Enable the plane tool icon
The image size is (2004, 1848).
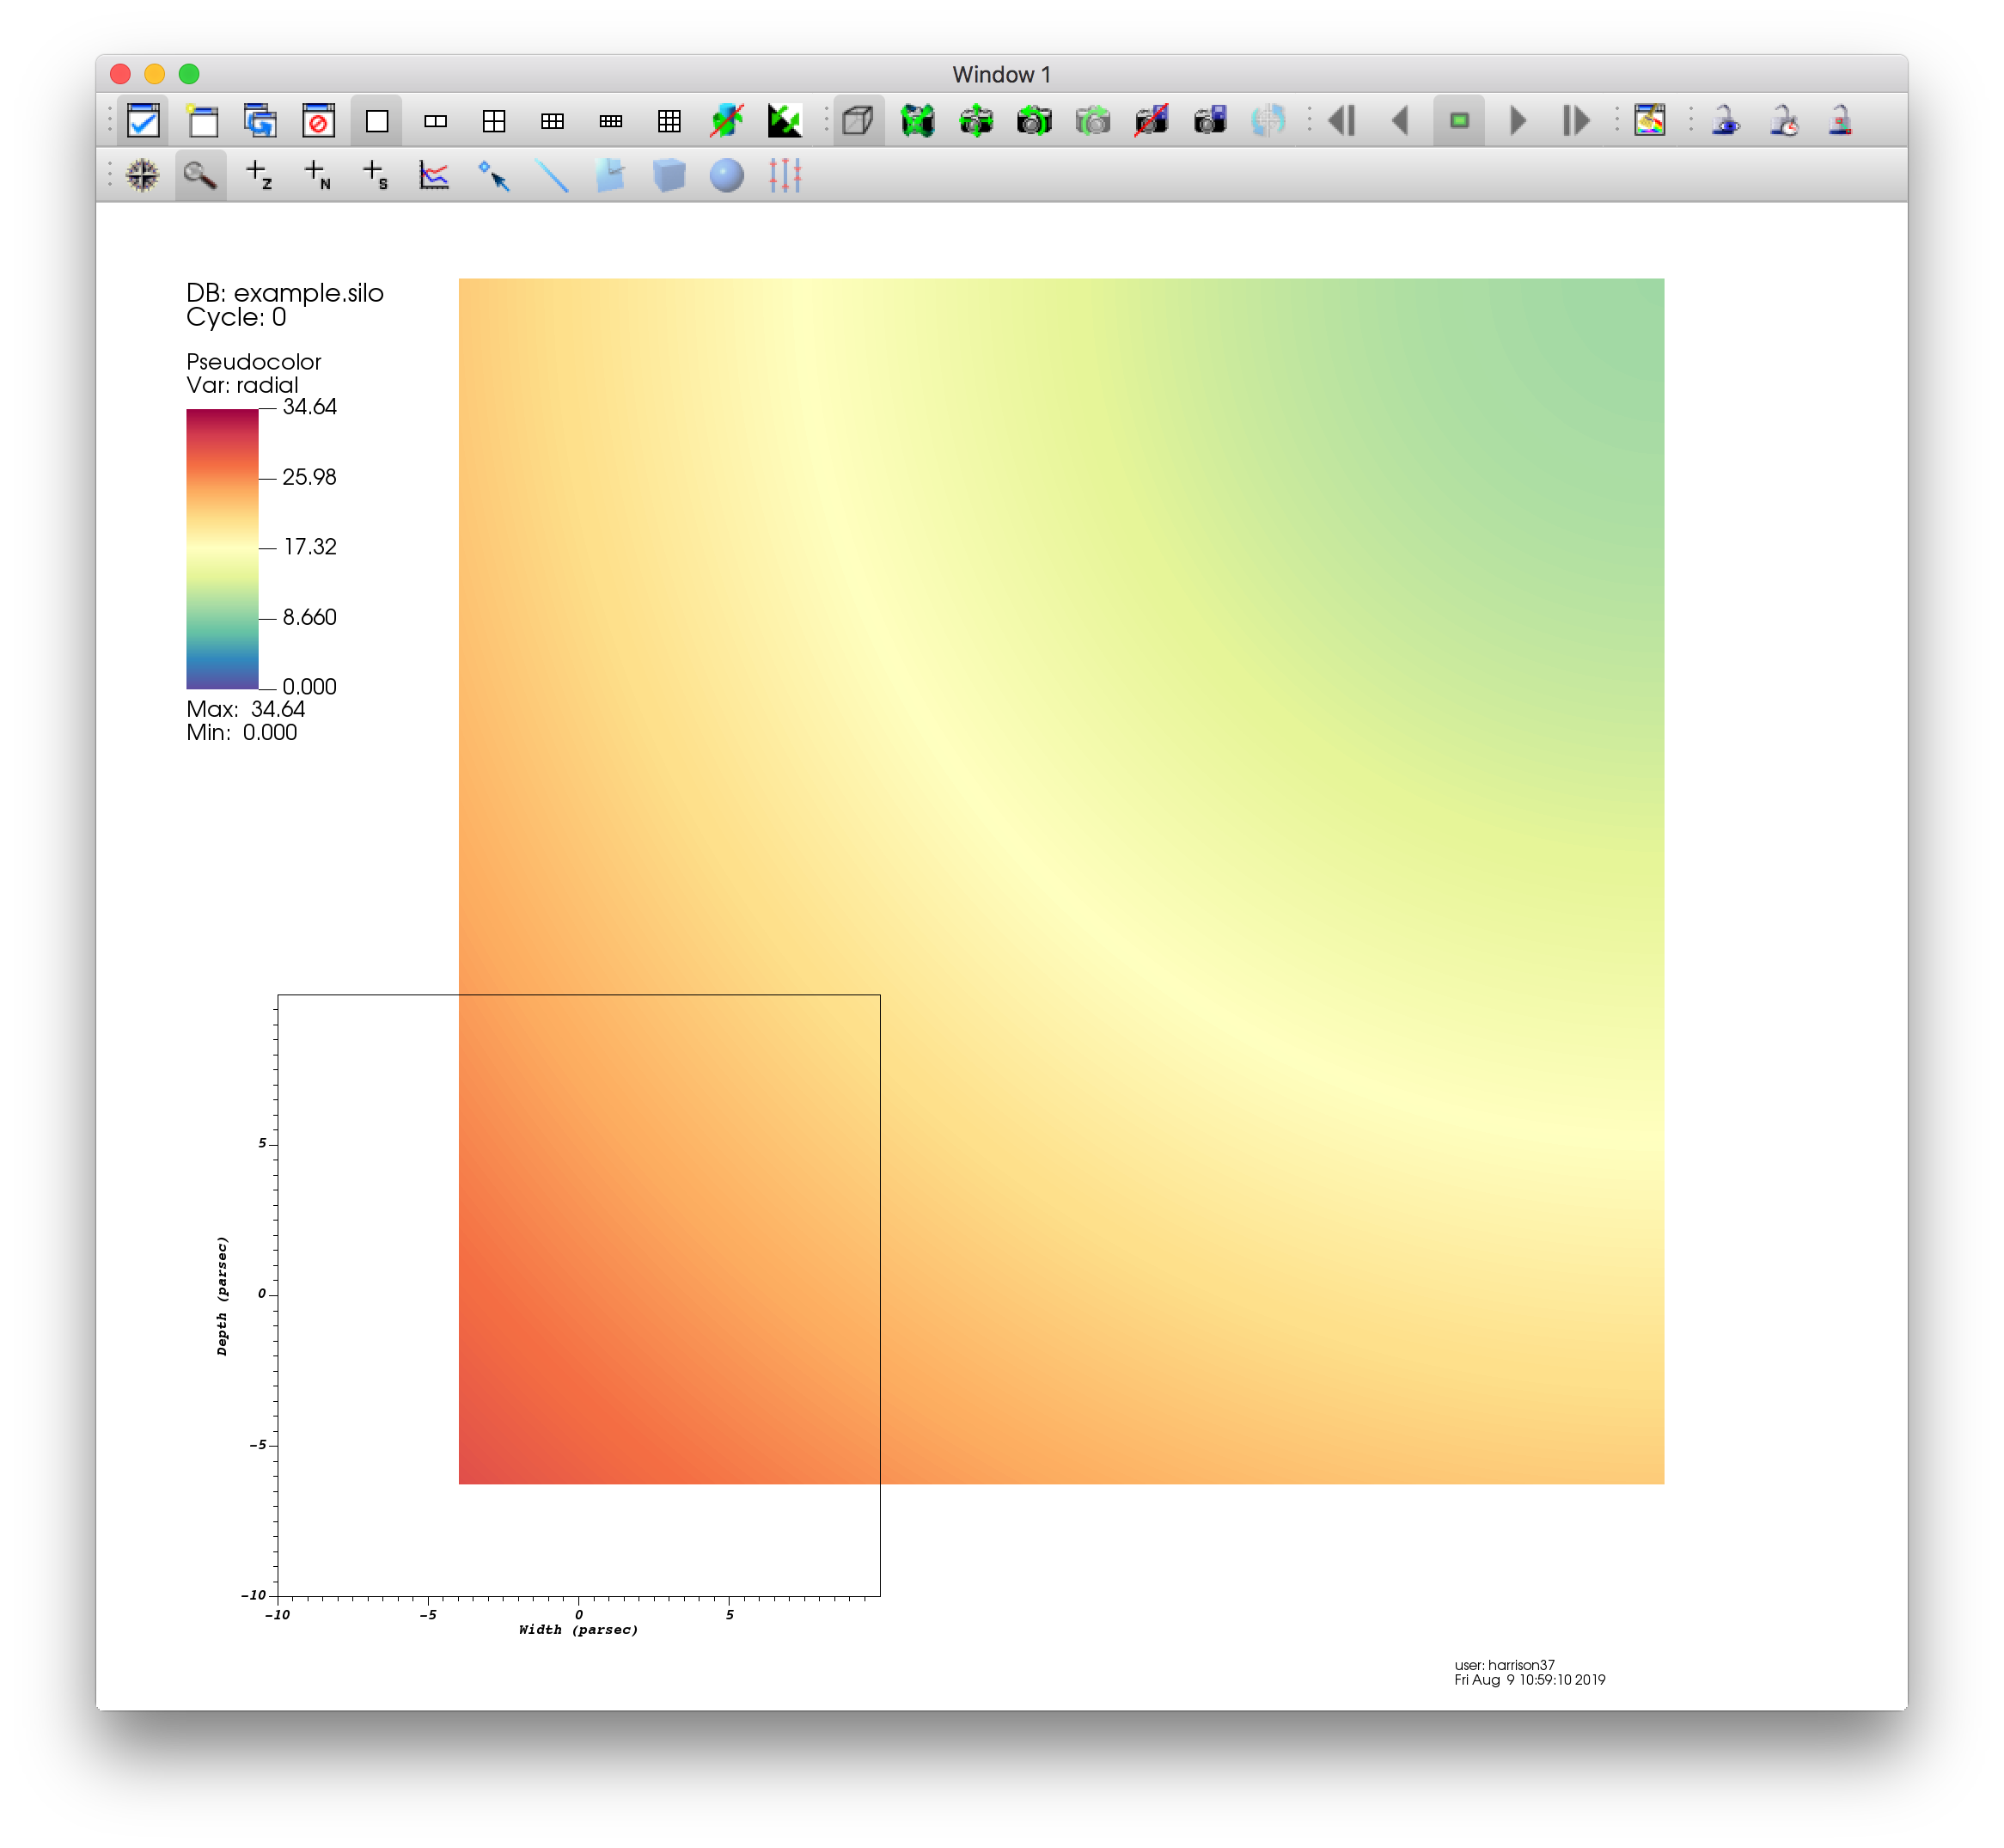point(610,175)
